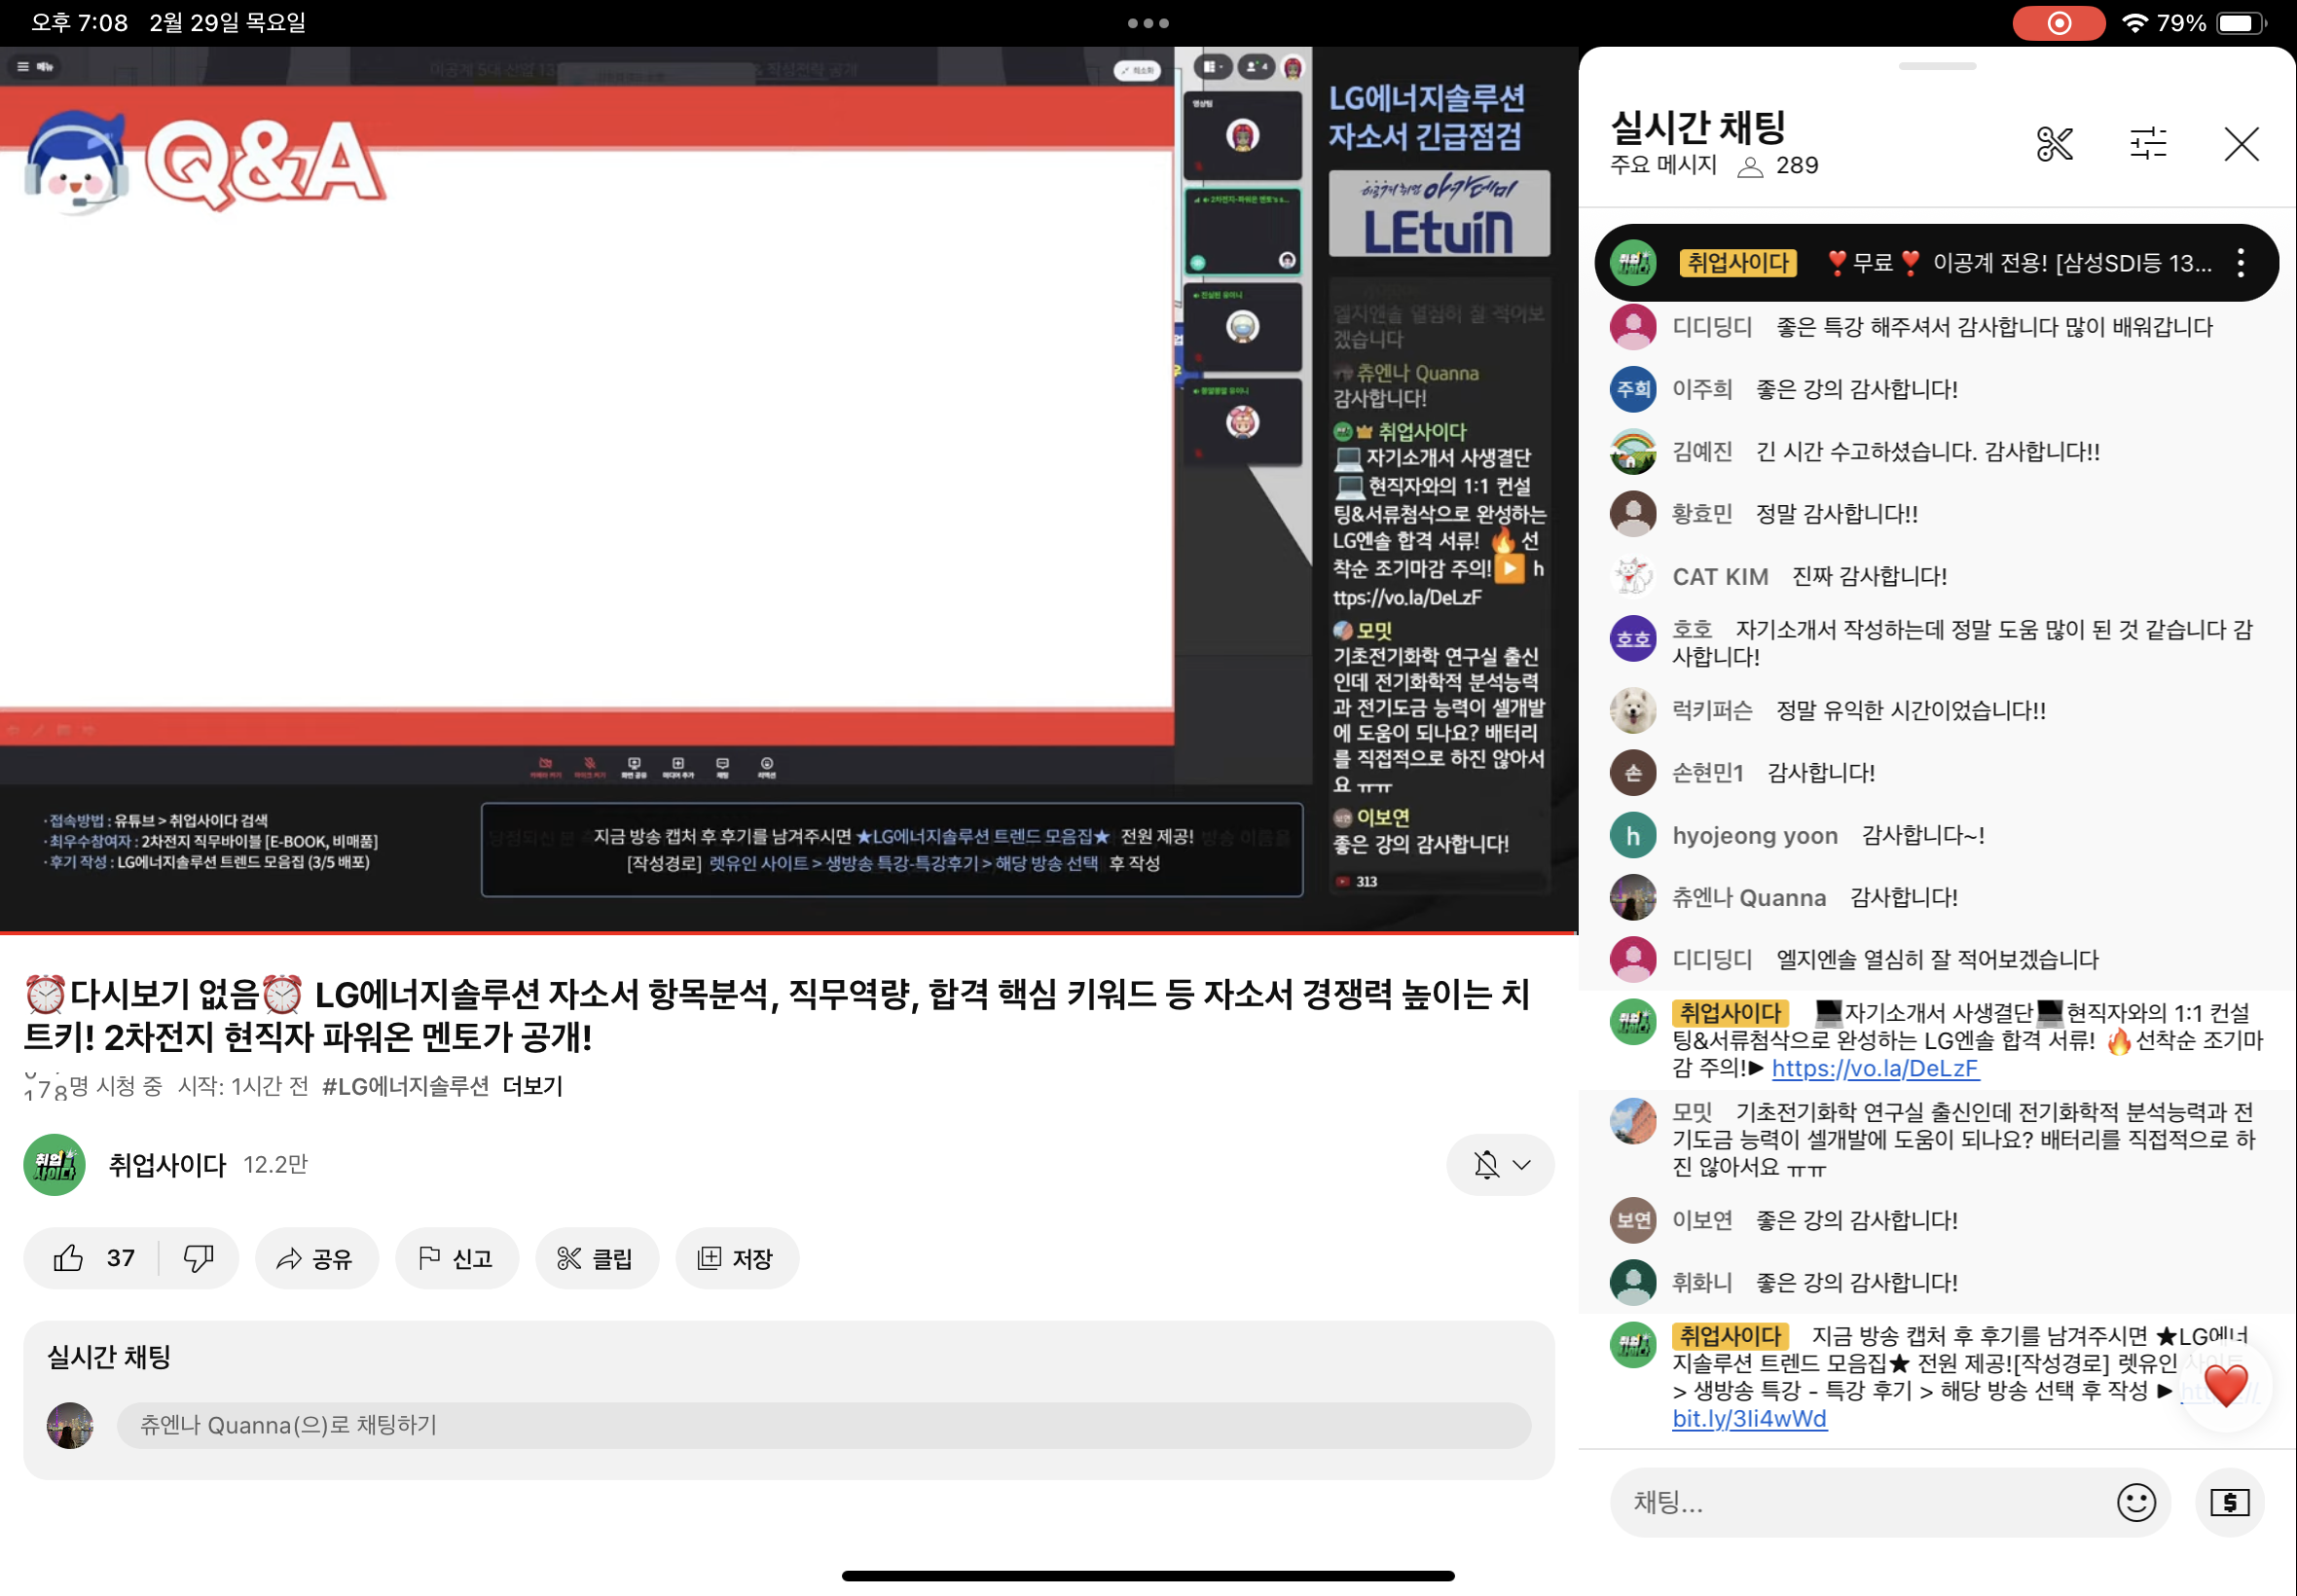Tap hyojeong yoon avatar in chat
Viewport: 2297px width, 1596px height.
pyautogui.click(x=1632, y=835)
